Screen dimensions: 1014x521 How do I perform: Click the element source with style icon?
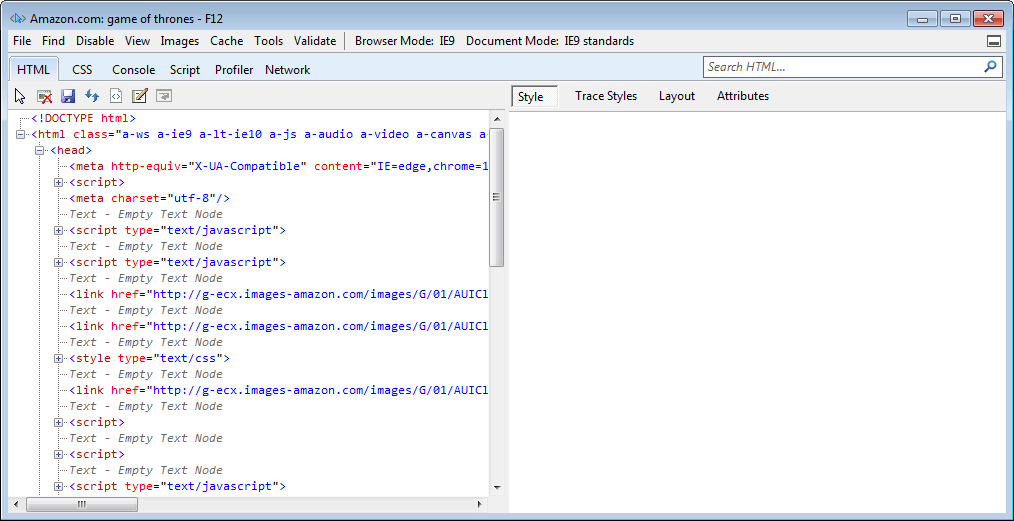click(x=116, y=96)
